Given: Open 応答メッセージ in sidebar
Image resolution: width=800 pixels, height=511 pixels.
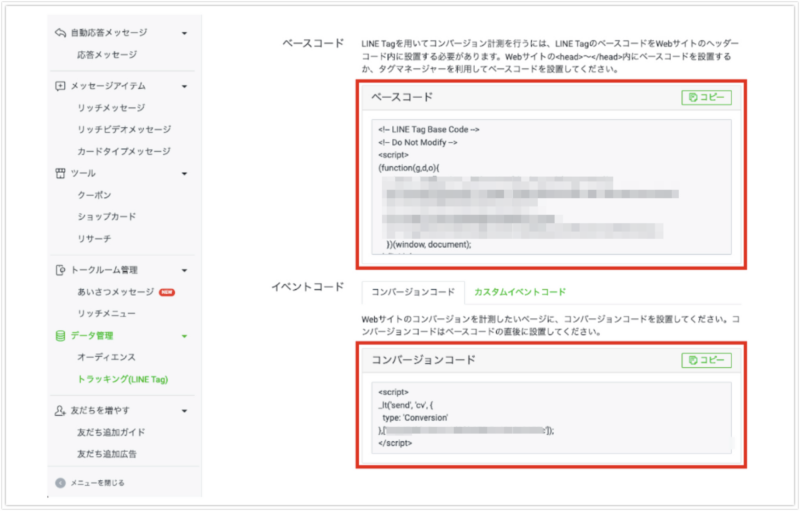Looking at the screenshot, I should [x=107, y=55].
